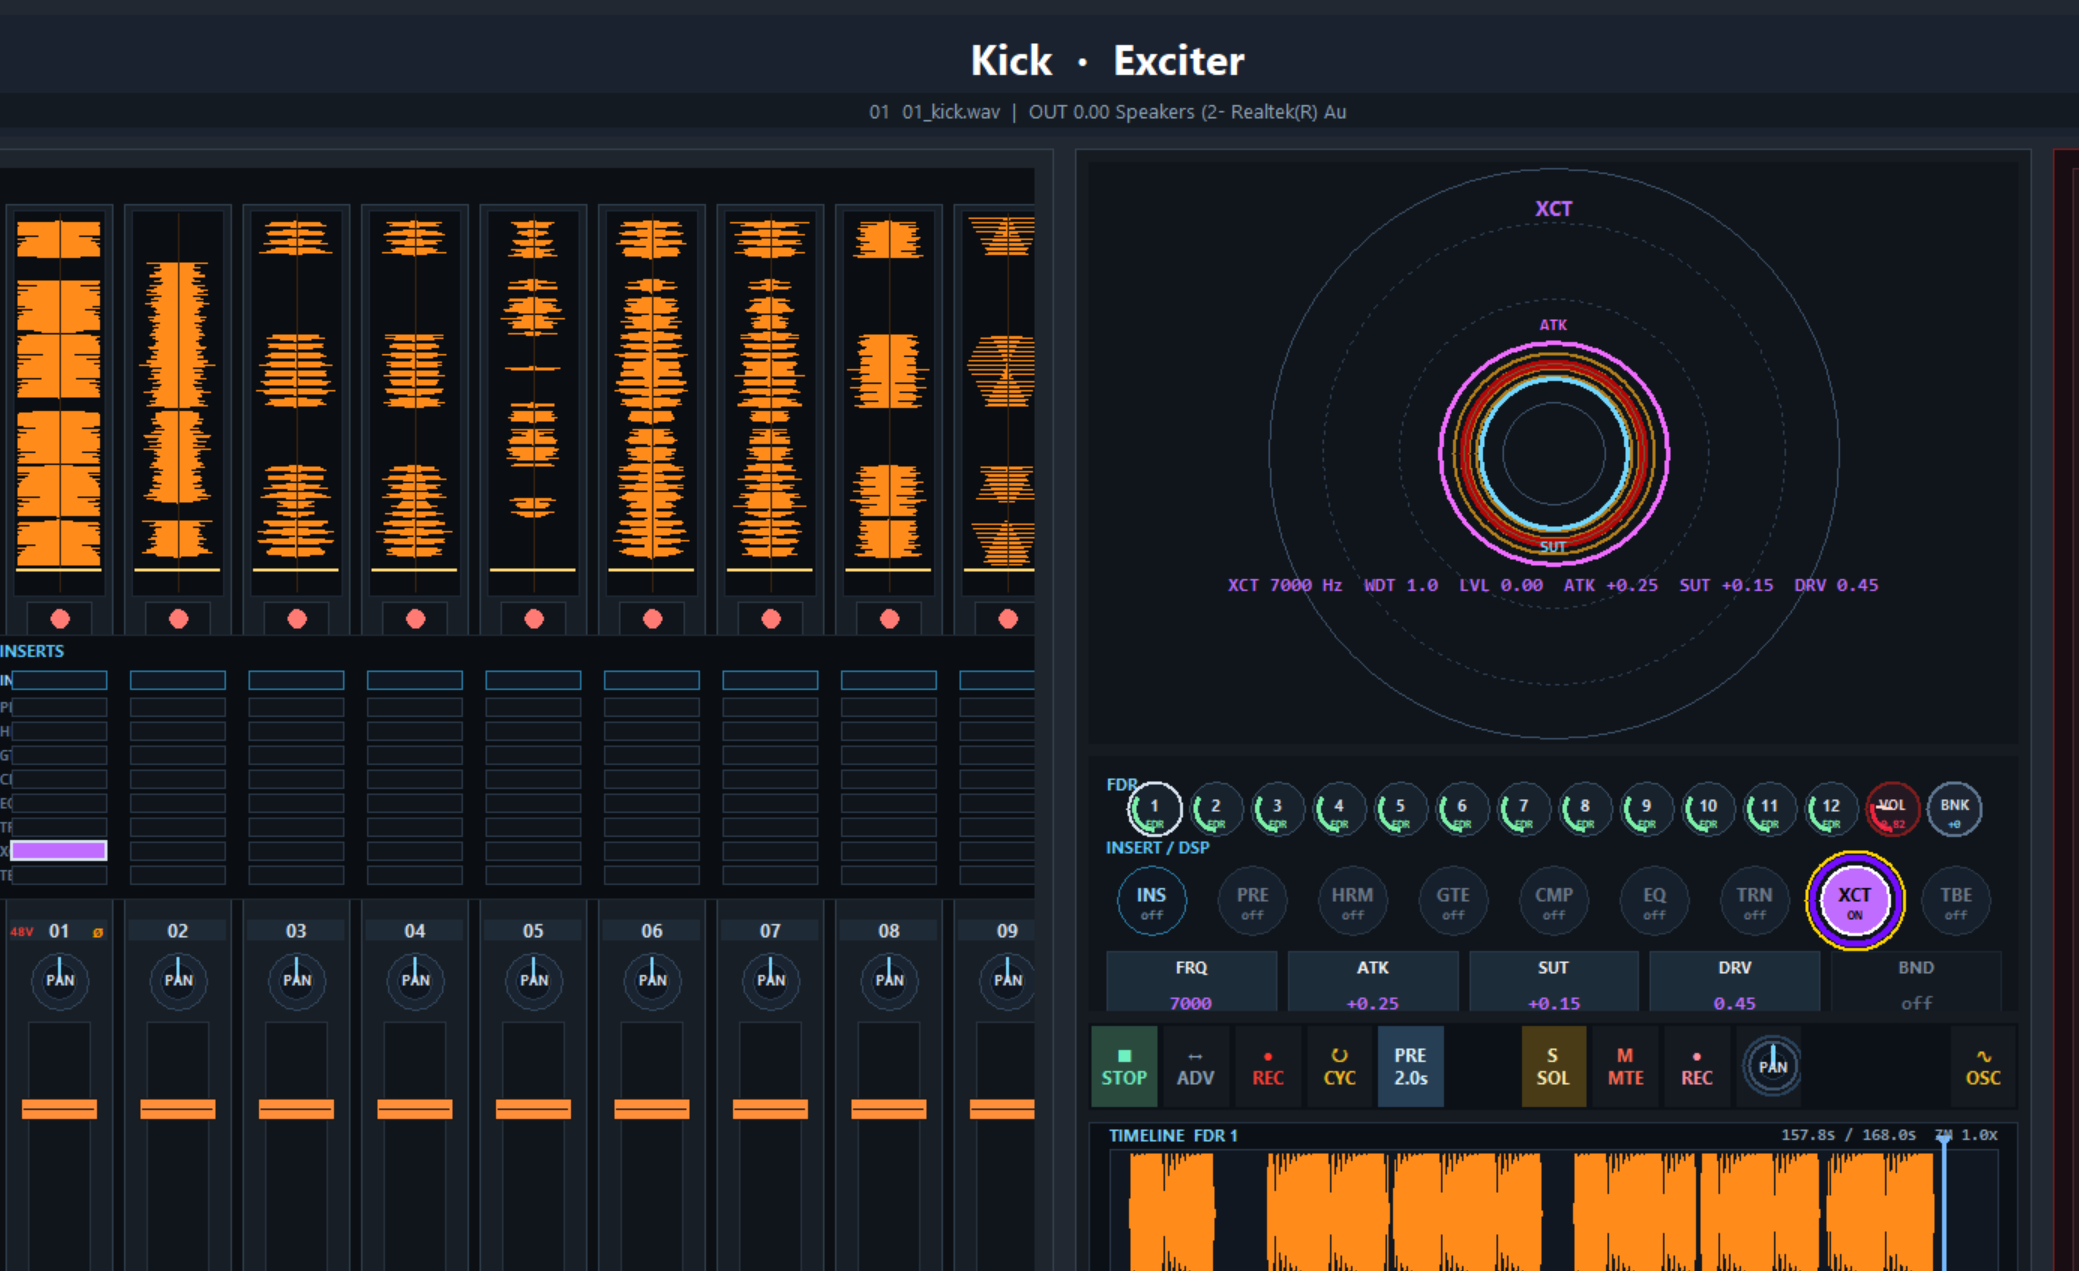This screenshot has width=2079, height=1271.
Task: Click channel 01 orange fader handle
Action: pos(60,1109)
